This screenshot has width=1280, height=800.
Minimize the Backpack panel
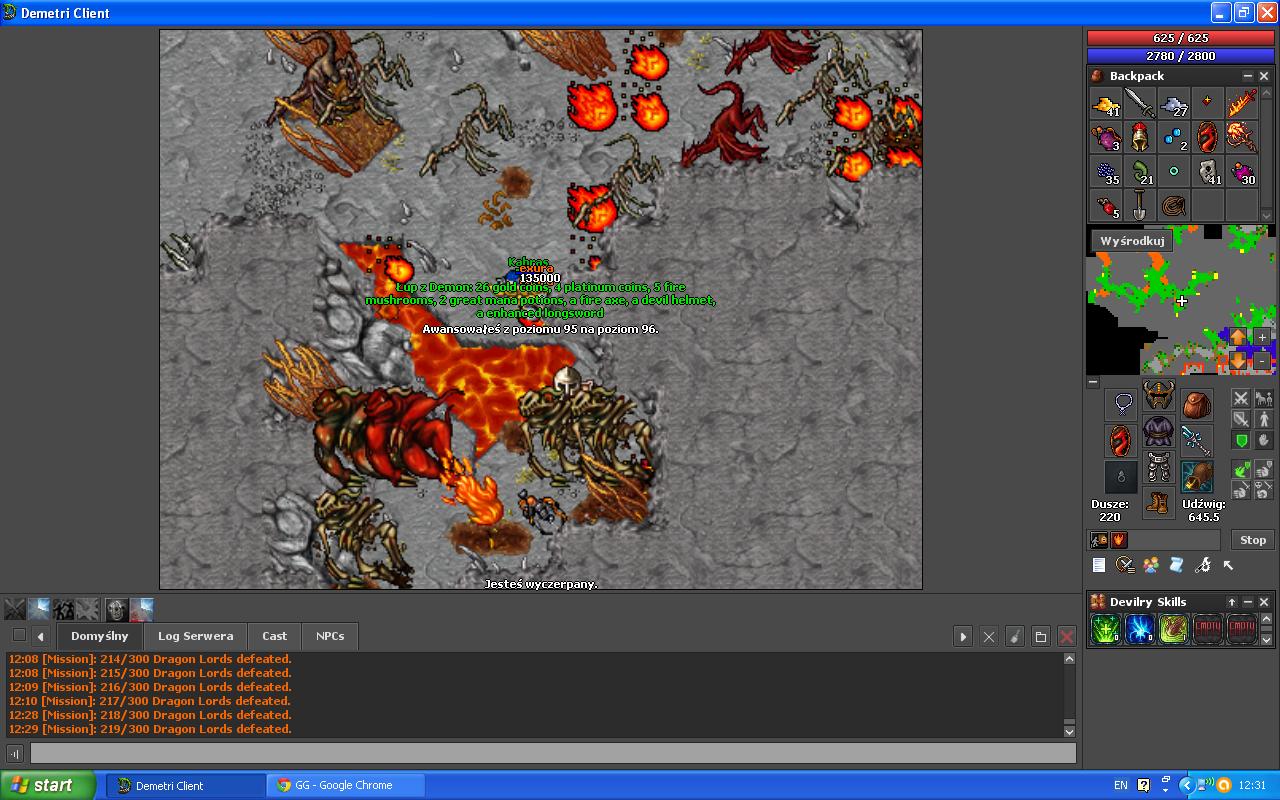[1248, 76]
